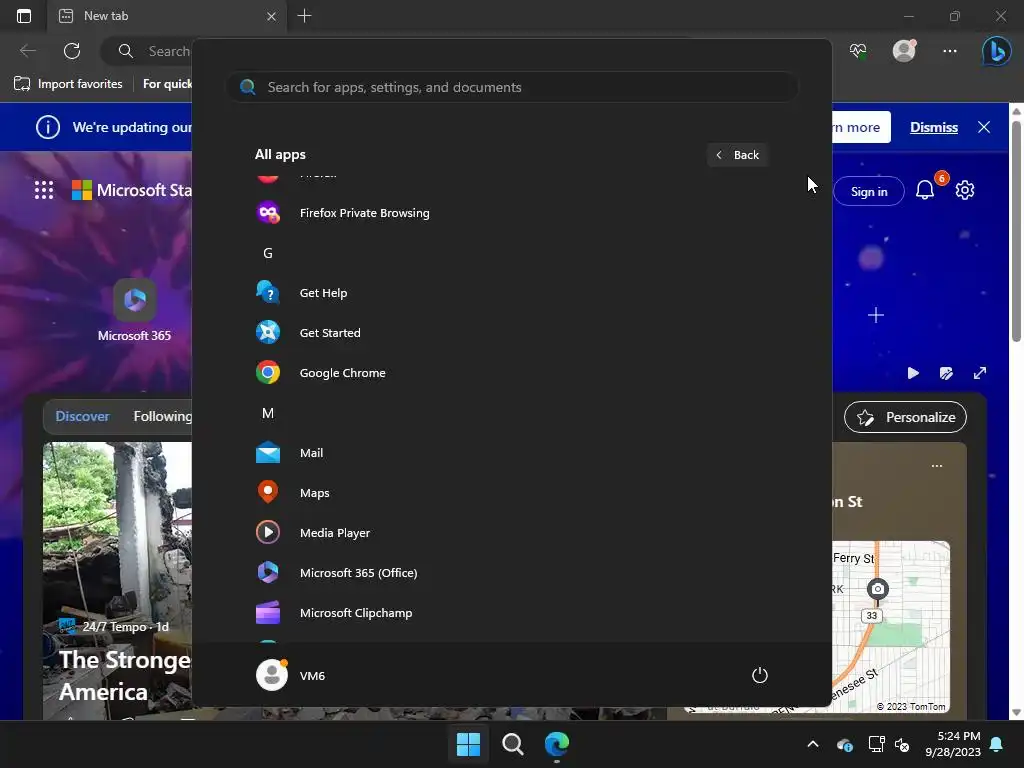Viewport: 1024px width, 768px height.
Task: Click Import favorites in Edge
Action: pyautogui.click(x=69, y=84)
